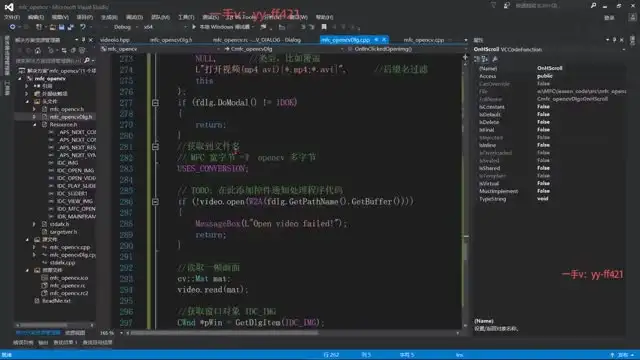Open the third menu bar item (V)
640x360 pixels.
click(x=60, y=17)
